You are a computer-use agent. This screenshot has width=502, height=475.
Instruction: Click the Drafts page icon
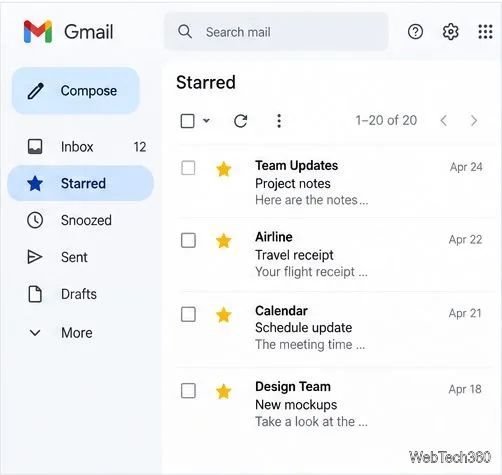(x=35, y=294)
